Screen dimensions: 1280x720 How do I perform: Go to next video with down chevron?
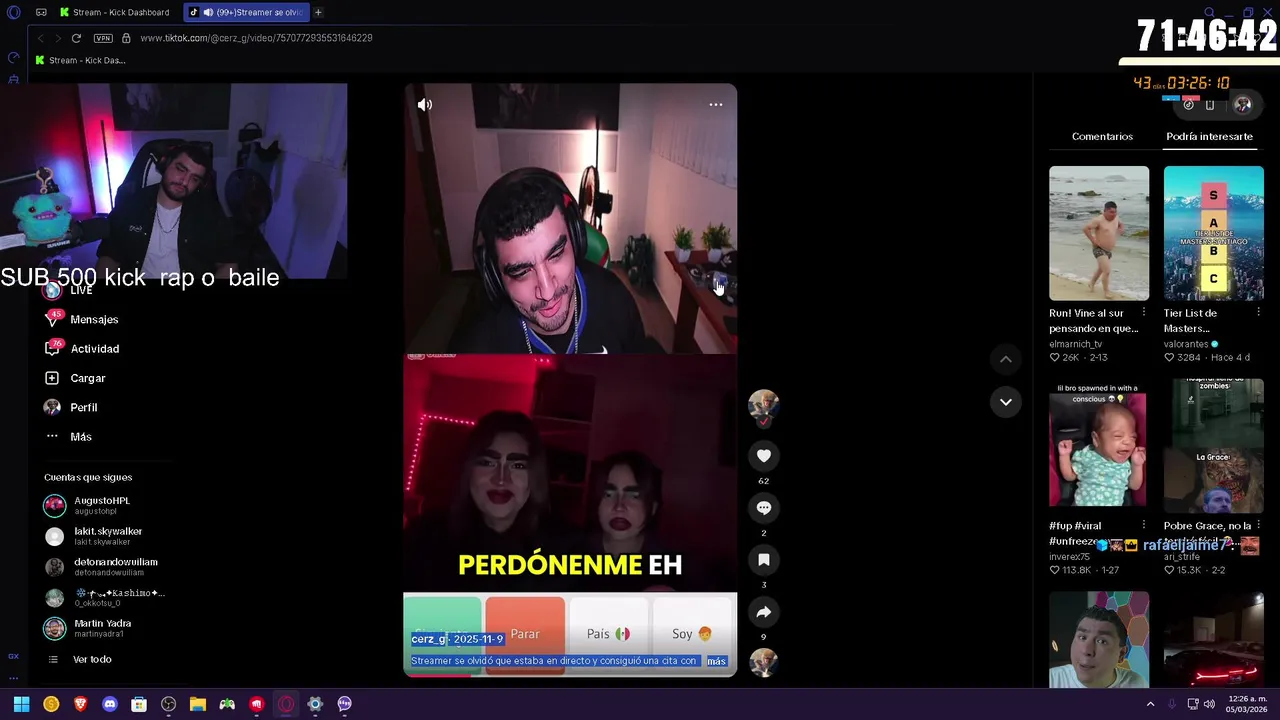[x=1006, y=402]
